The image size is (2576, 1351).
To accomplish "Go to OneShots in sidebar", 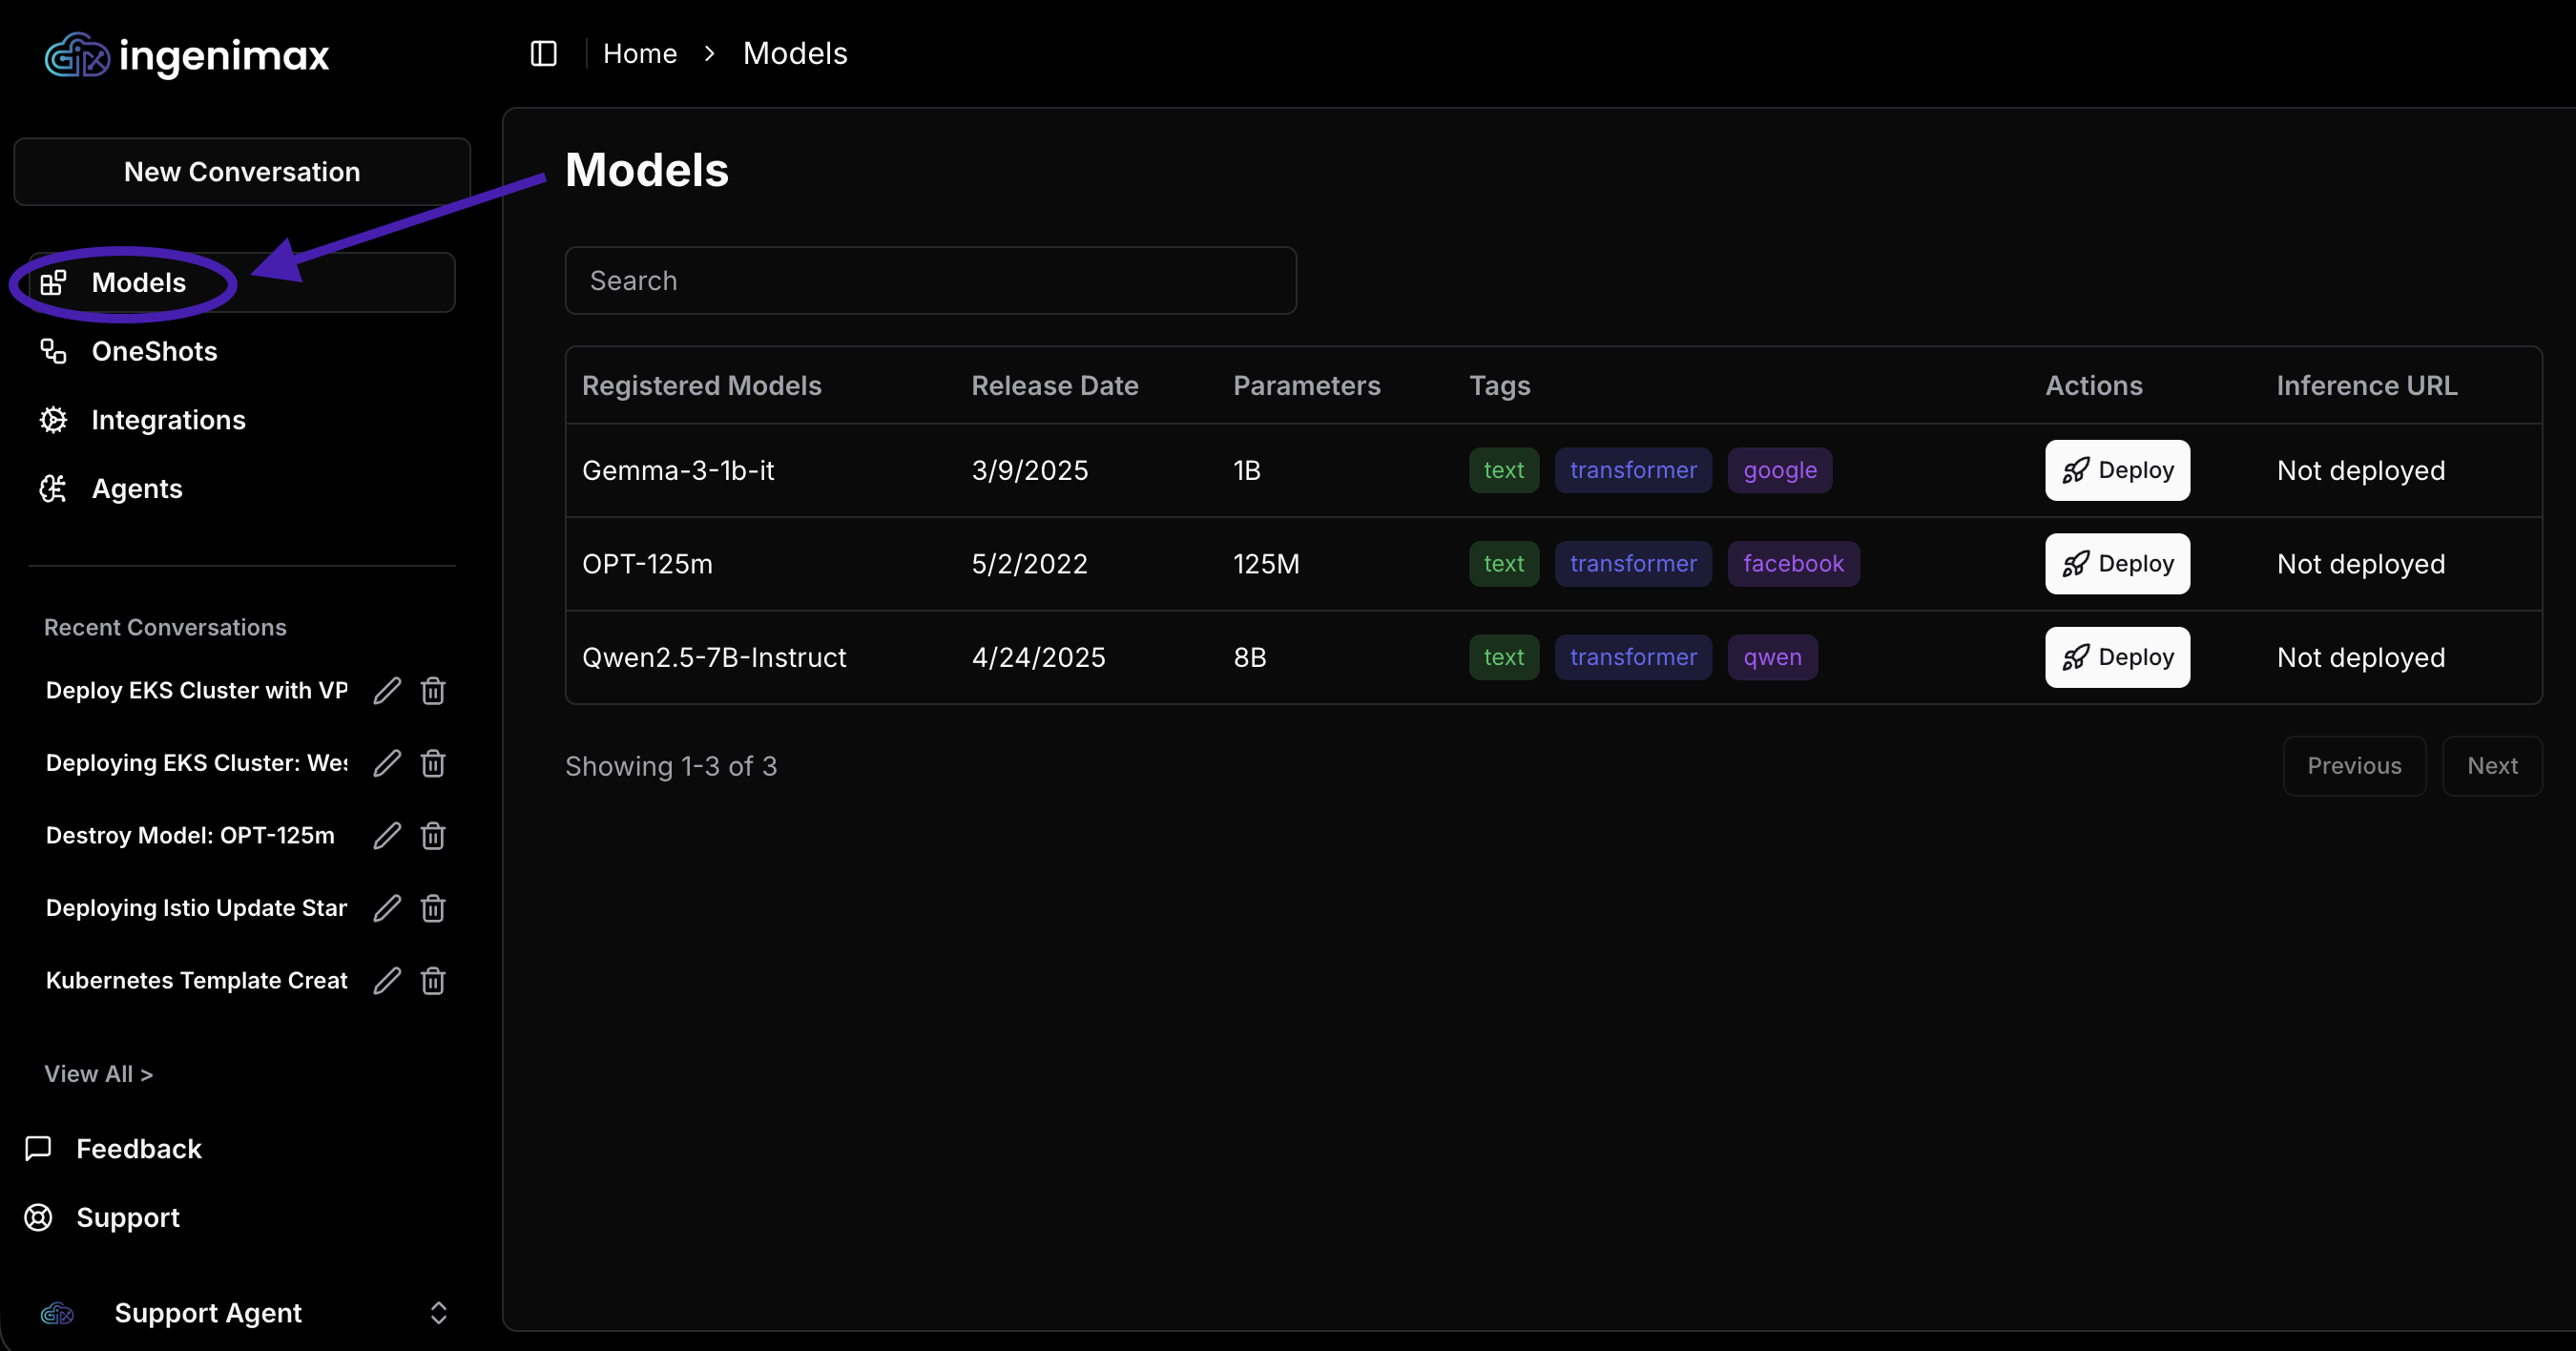I will coord(154,351).
